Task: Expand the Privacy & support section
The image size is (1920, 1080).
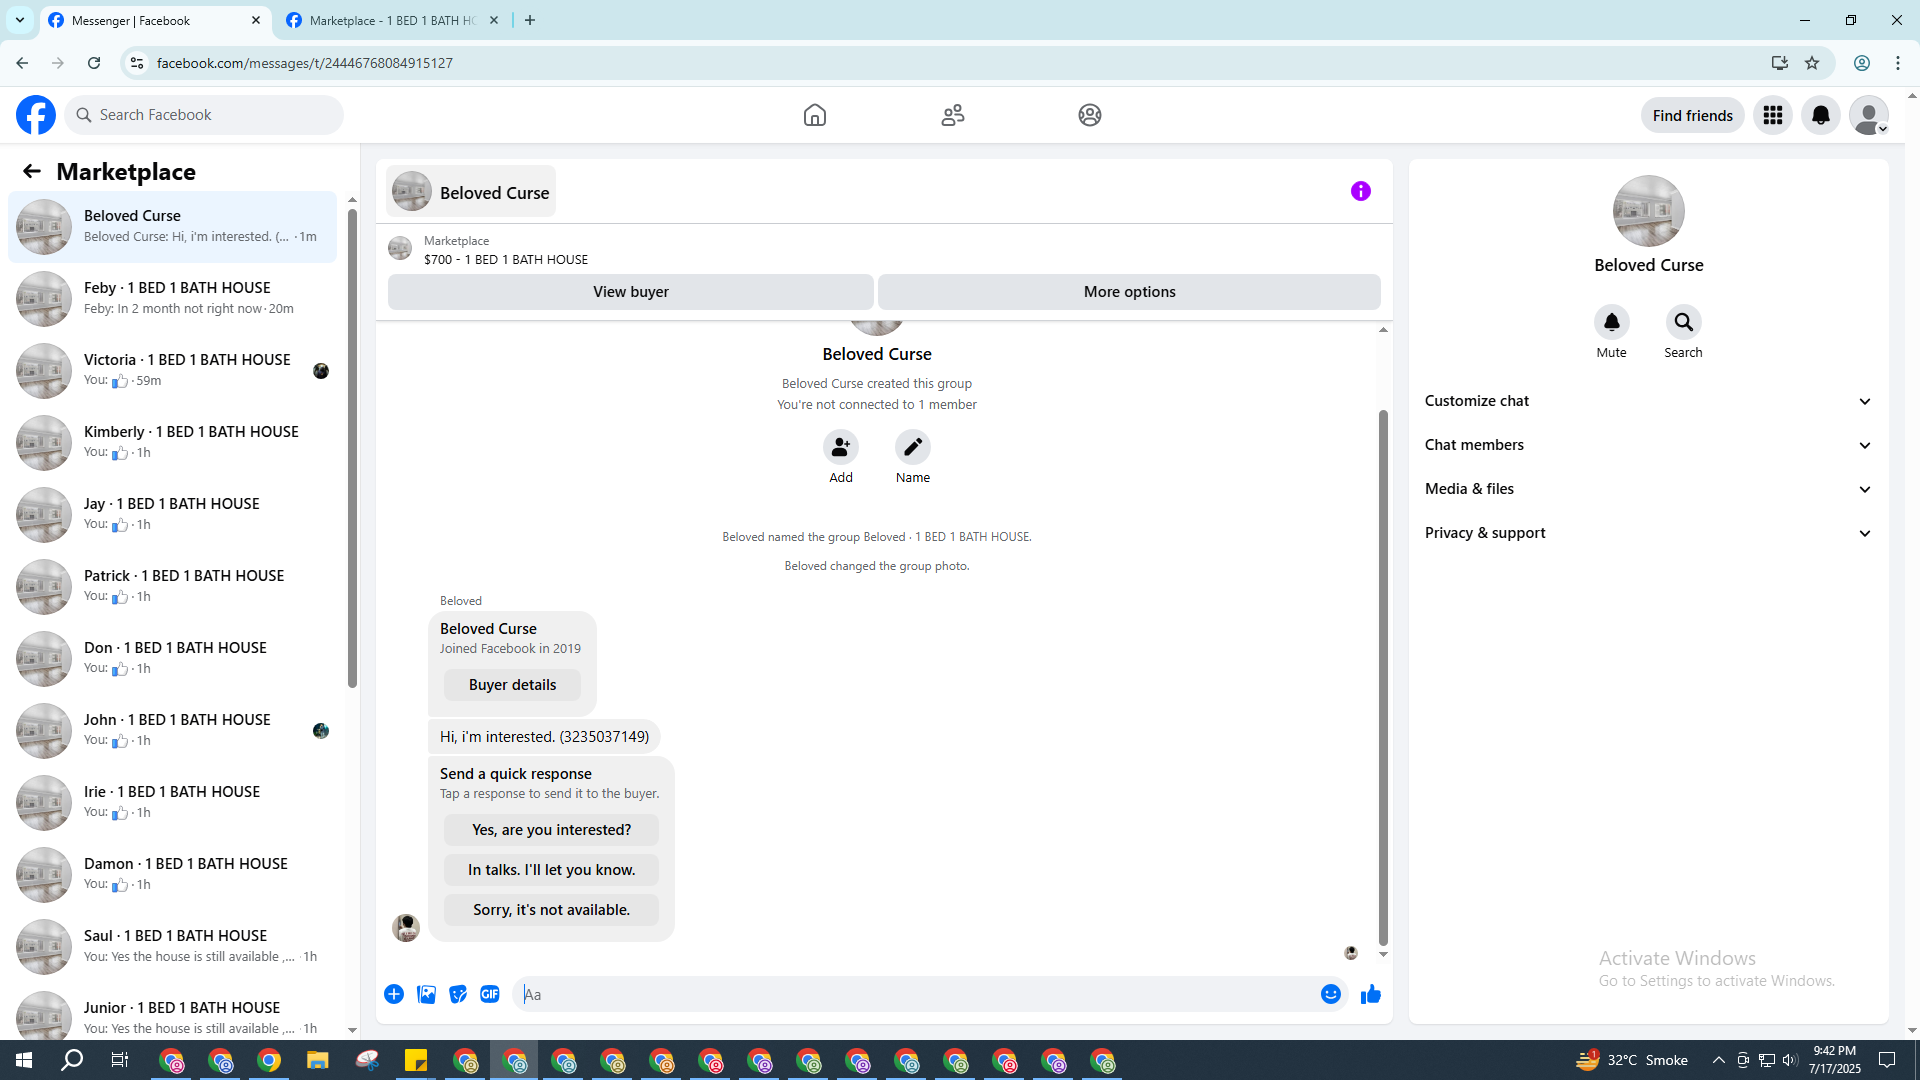Action: (x=1649, y=533)
